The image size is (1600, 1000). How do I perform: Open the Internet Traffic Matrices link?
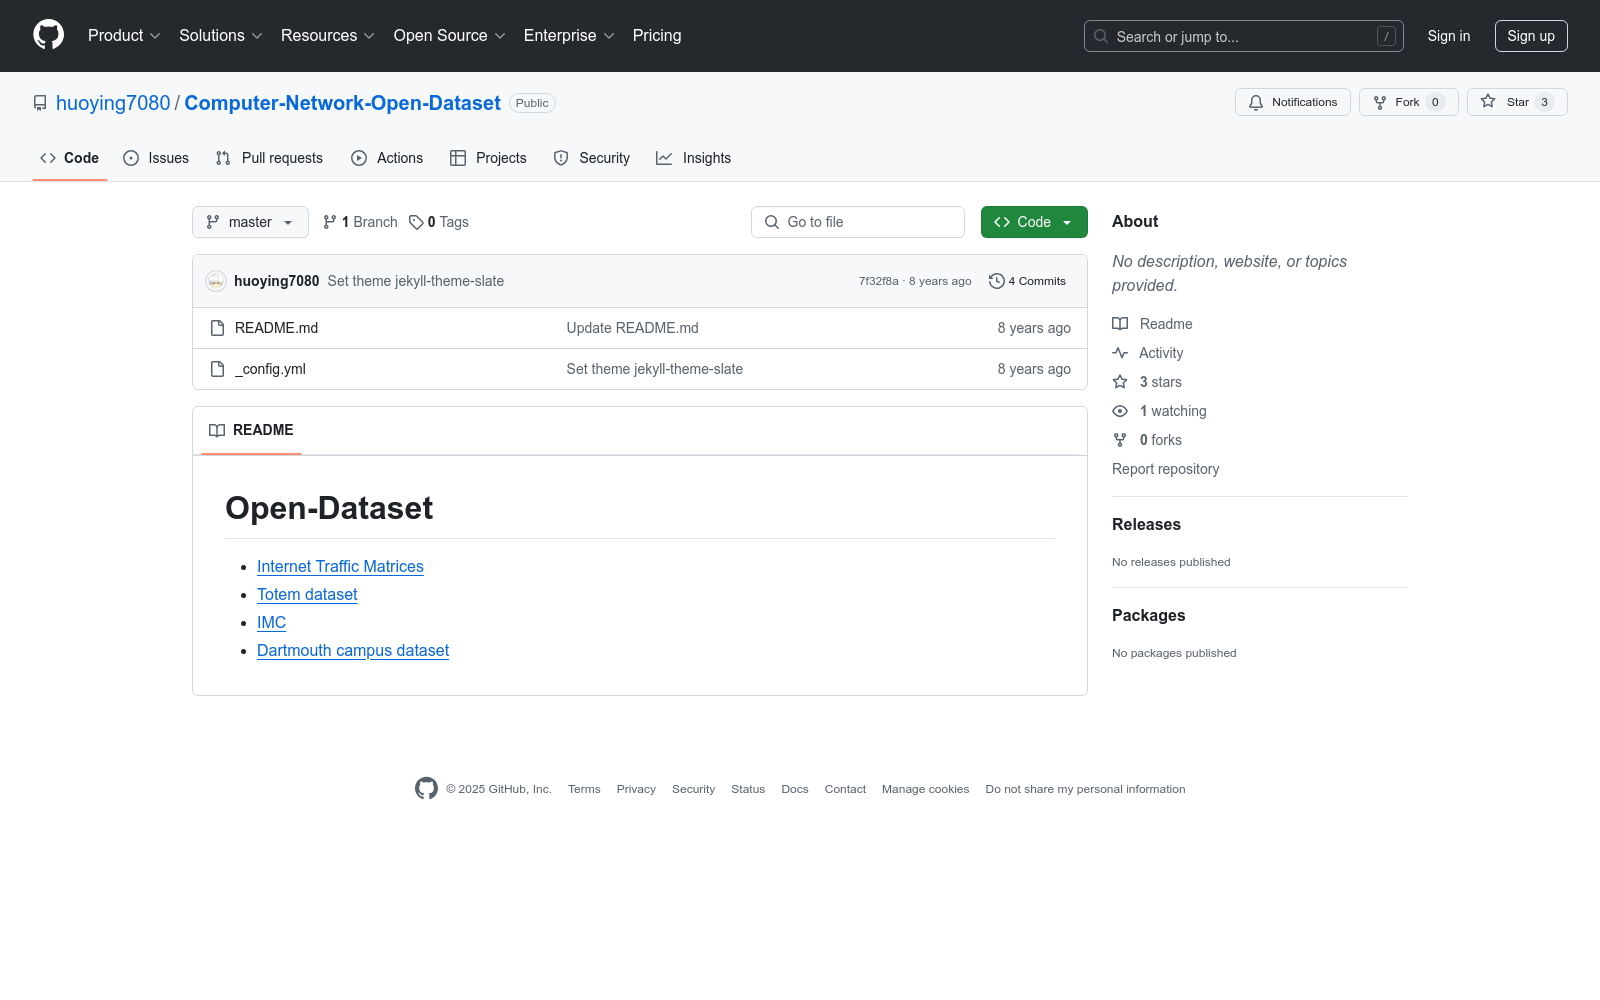click(340, 566)
